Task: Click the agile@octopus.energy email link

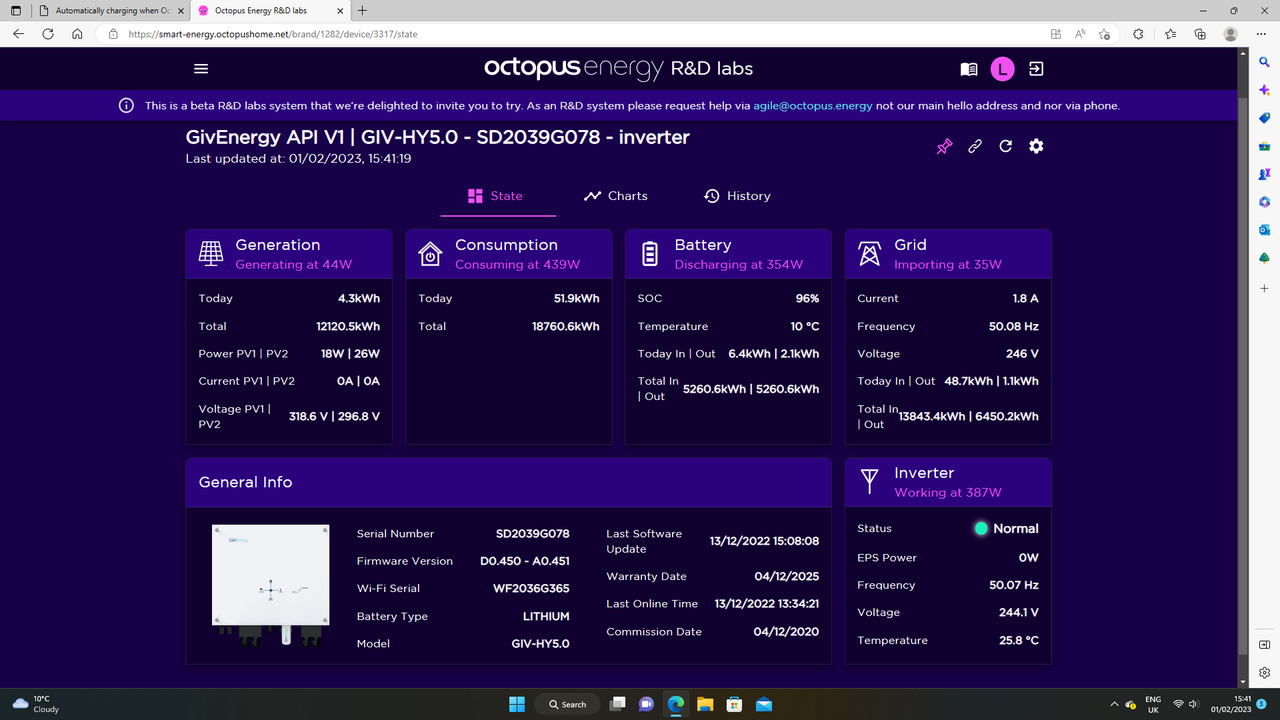Action: (x=813, y=105)
